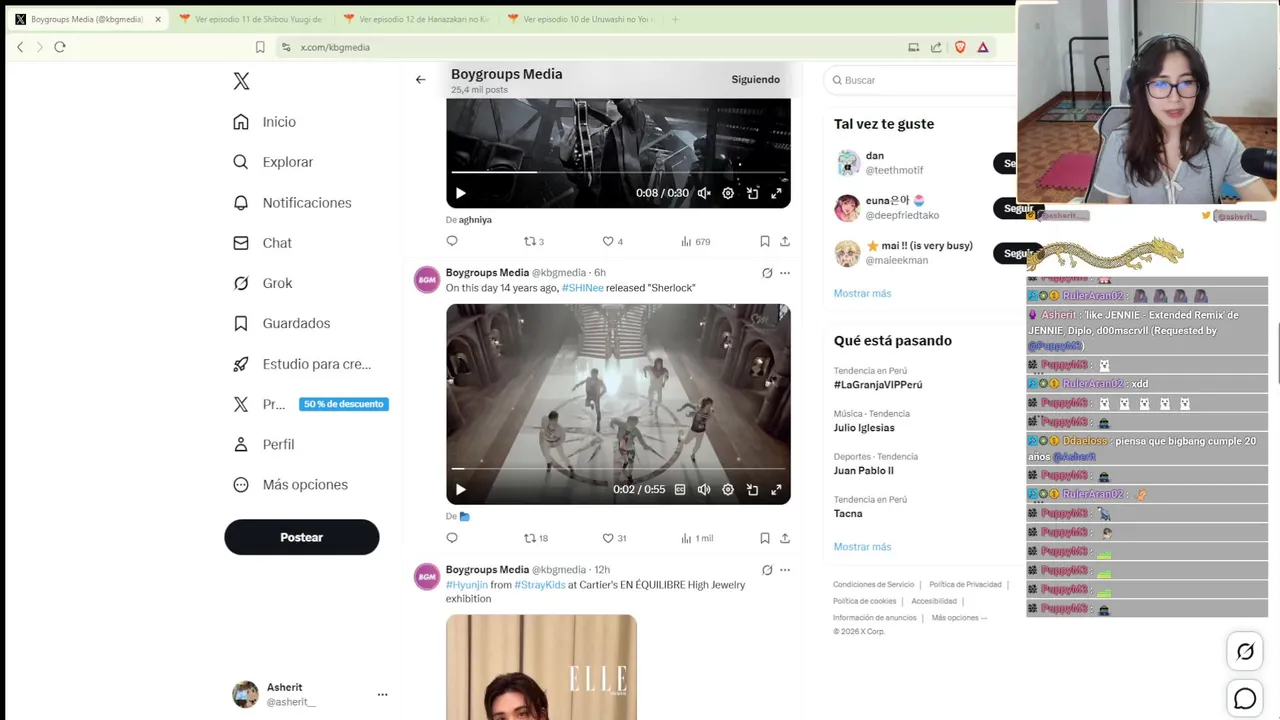
Task: Open Premium with 50 % de descuento
Action: click(310, 404)
